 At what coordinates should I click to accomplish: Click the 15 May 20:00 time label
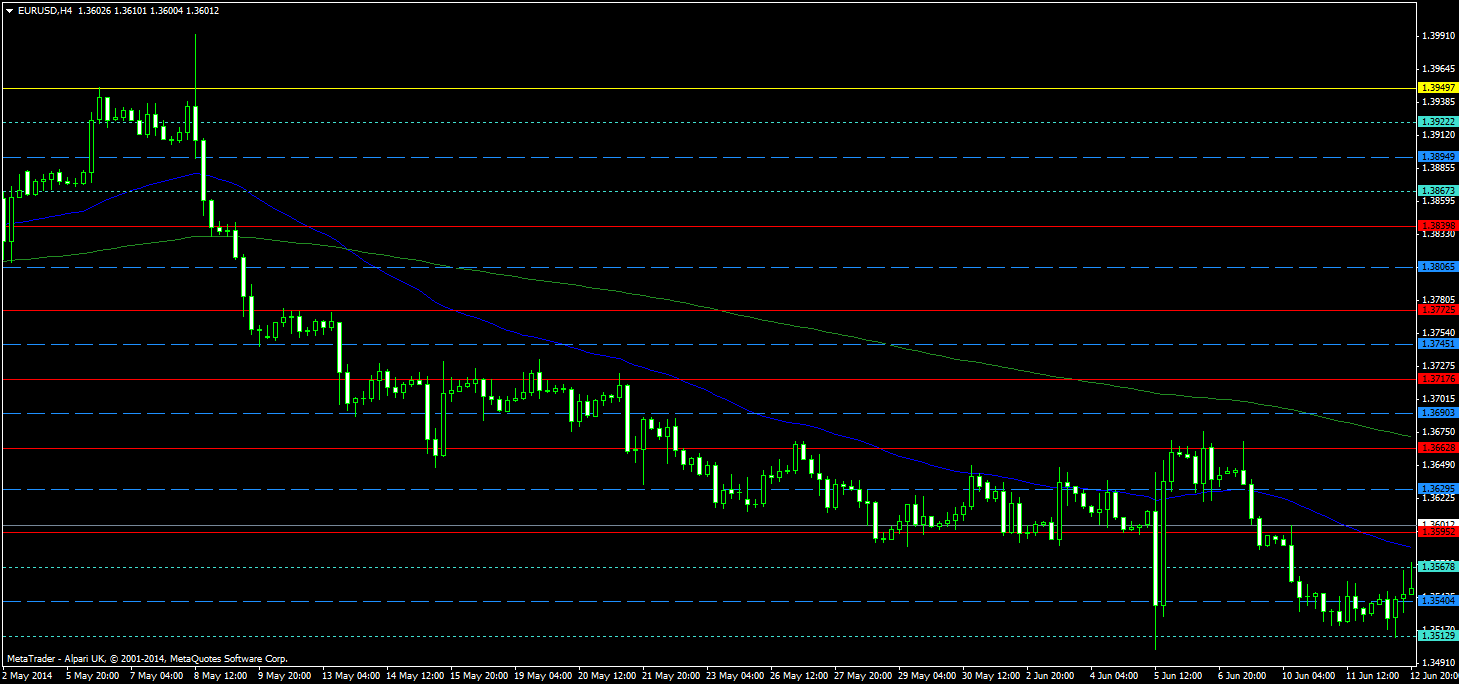(x=478, y=676)
